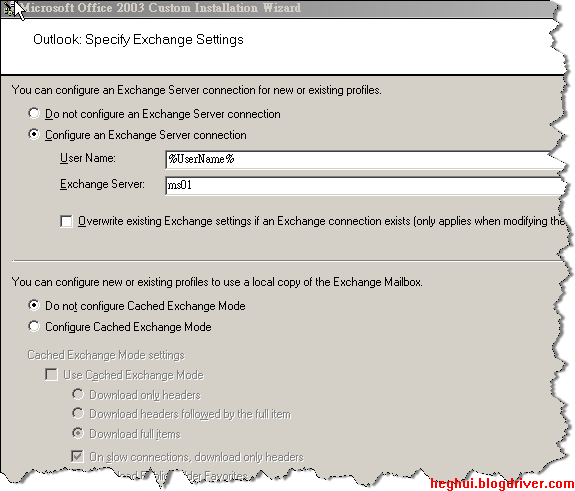
Task: Click the 'Exchange Server:' label
Action: [x=102, y=184]
